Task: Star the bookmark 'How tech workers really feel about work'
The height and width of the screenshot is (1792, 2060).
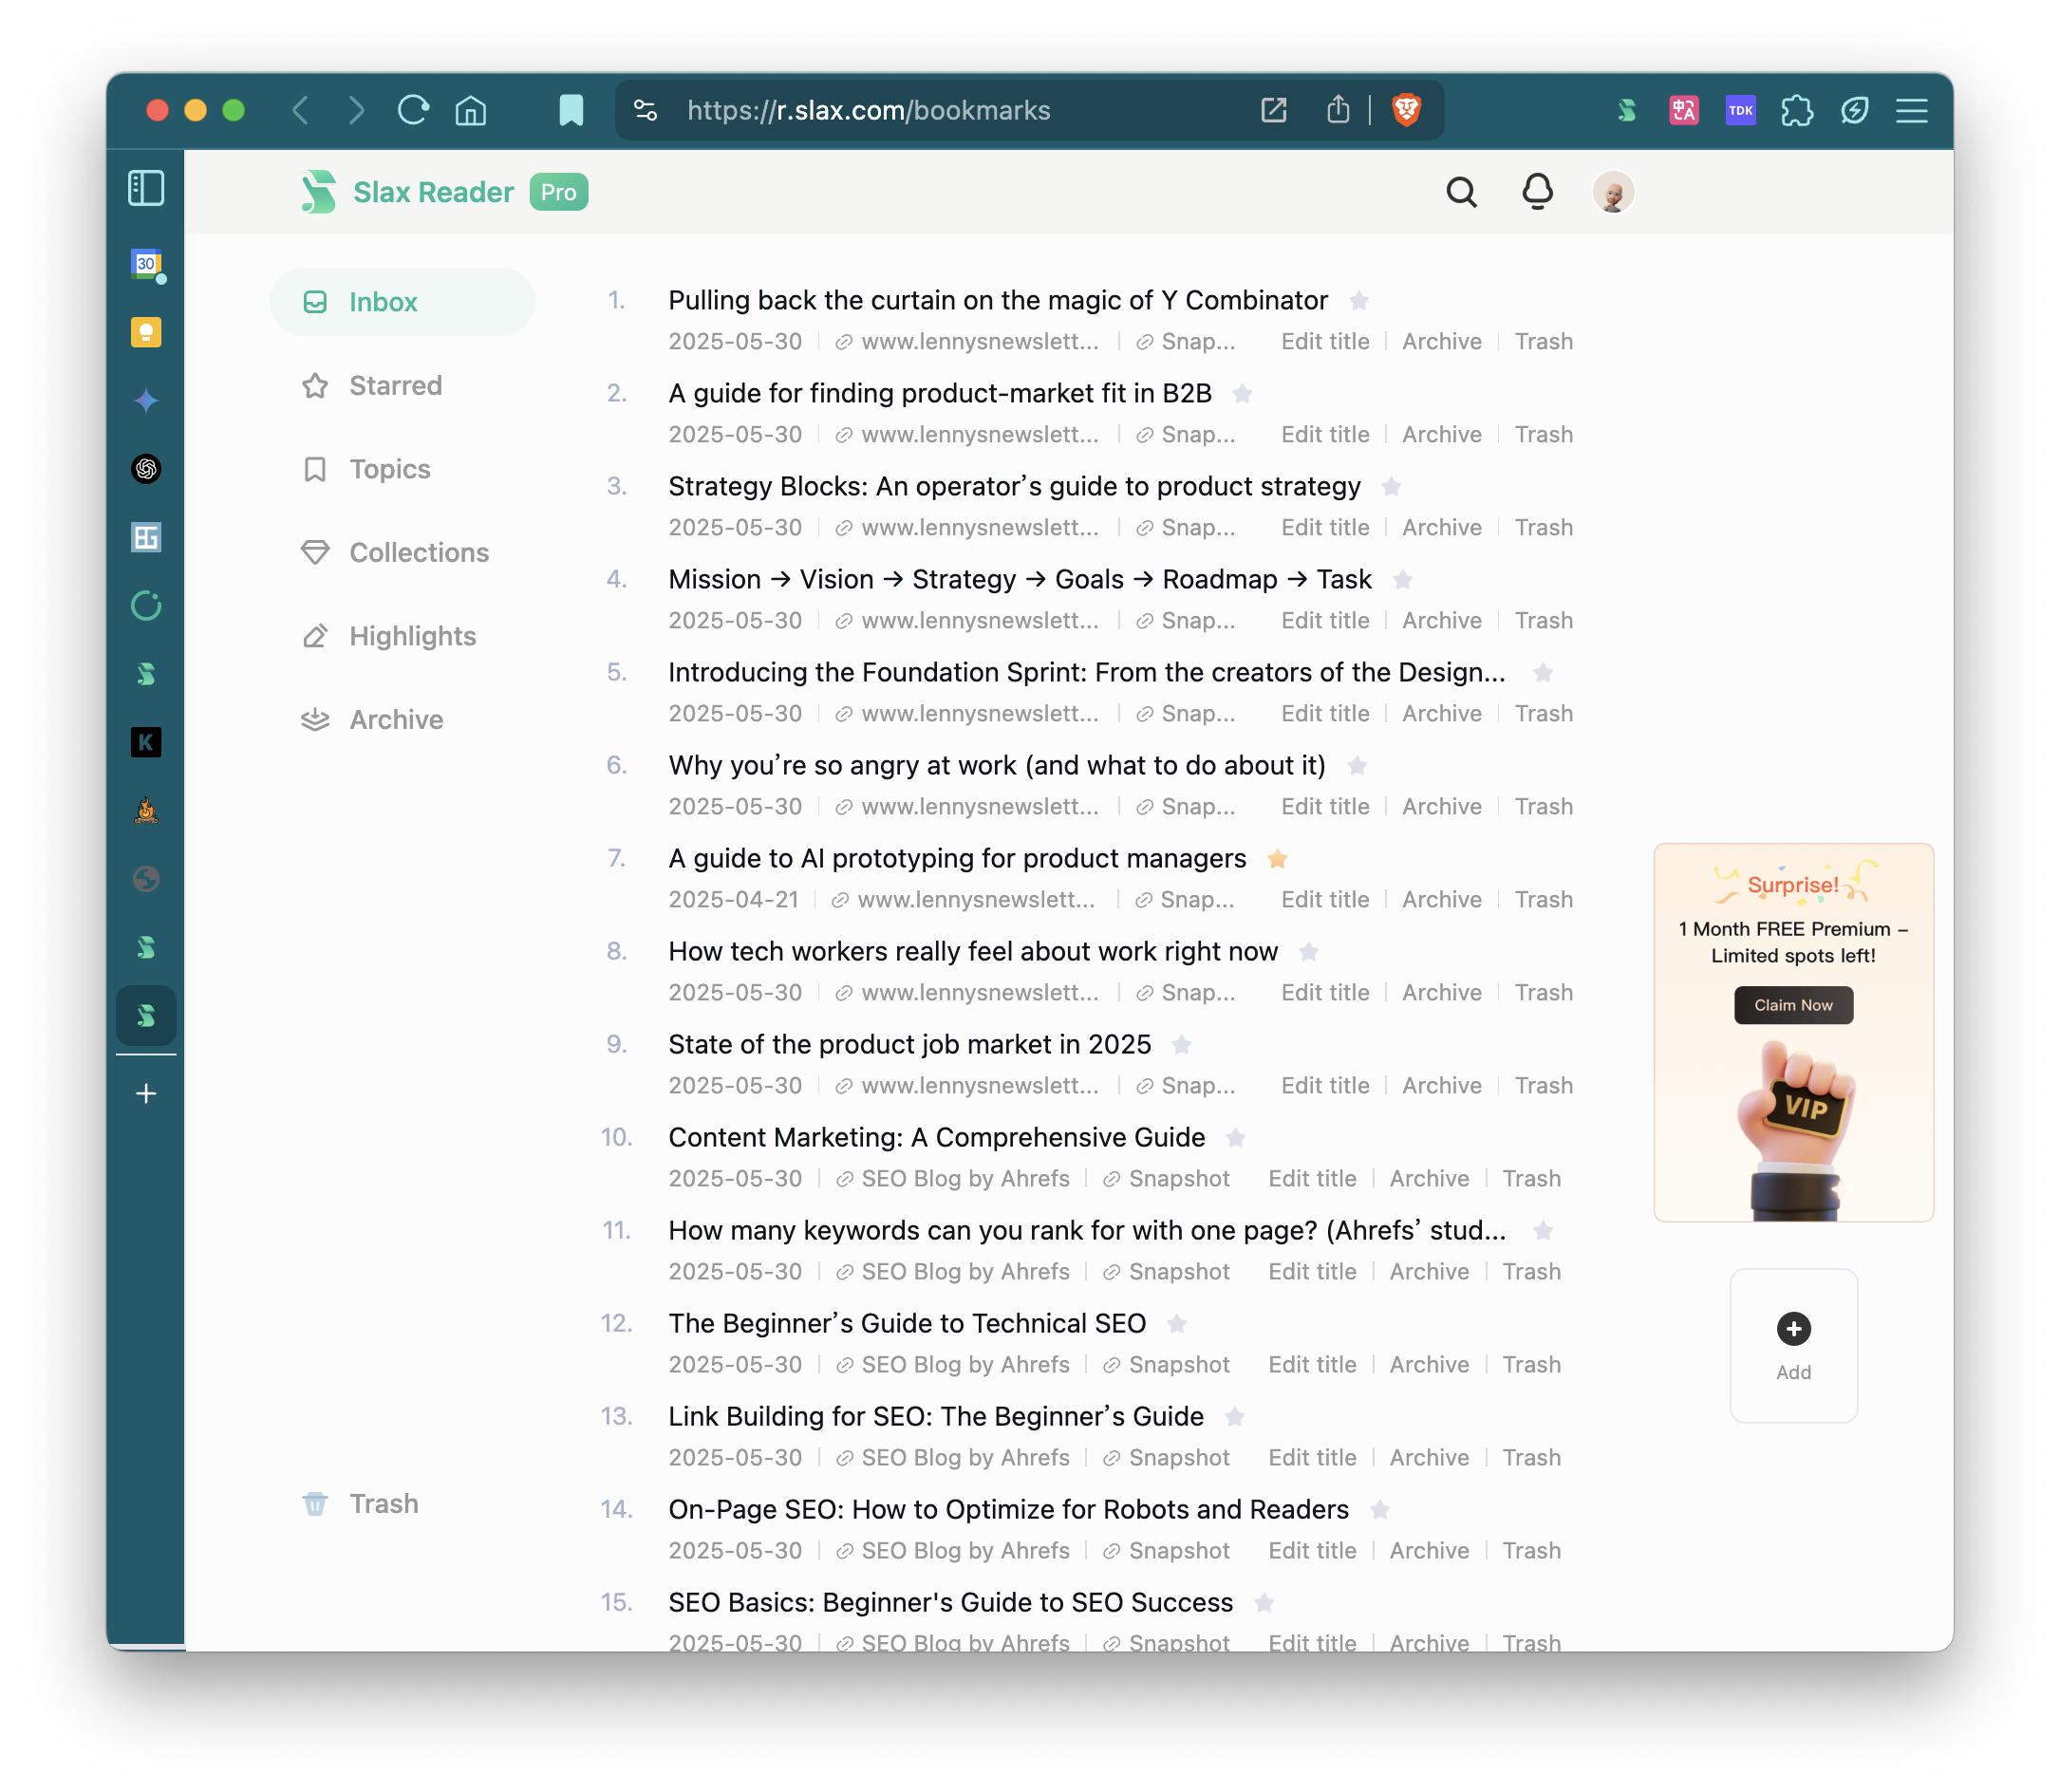Action: point(1310,952)
